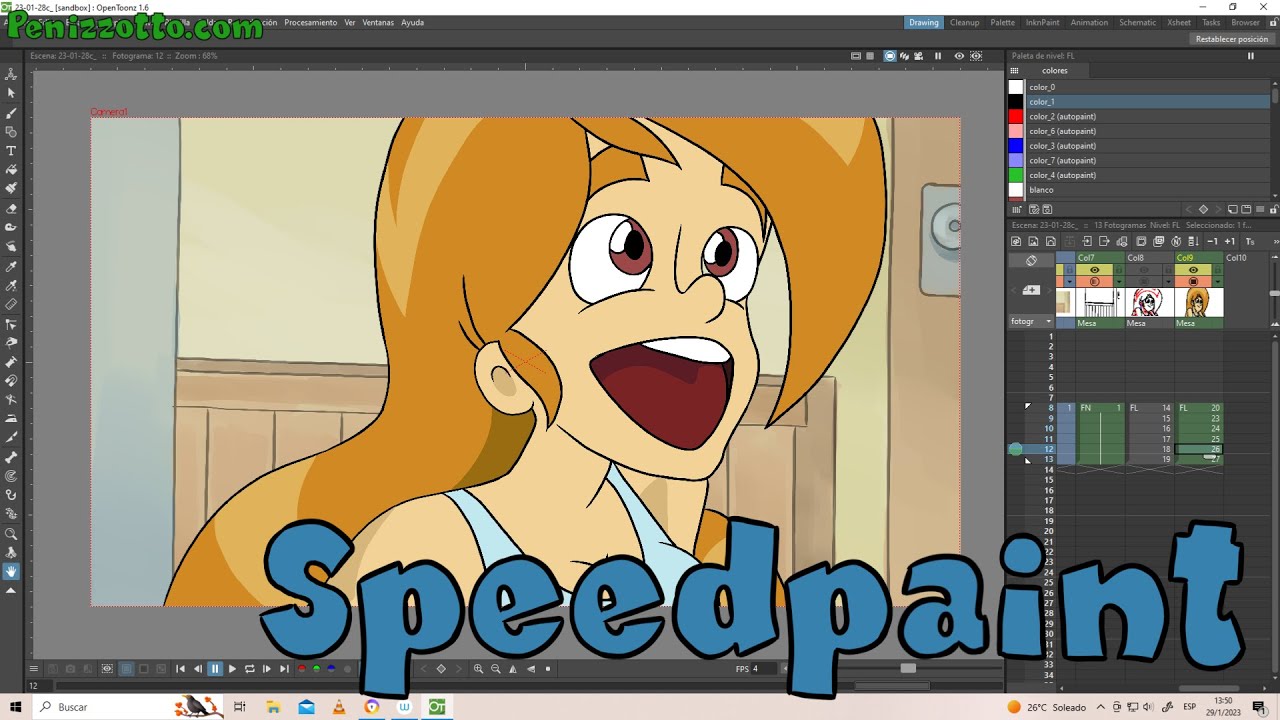This screenshot has width=1280, height=720.
Task: Open Col8 column options dropdown arrow
Action: click(x=1168, y=282)
